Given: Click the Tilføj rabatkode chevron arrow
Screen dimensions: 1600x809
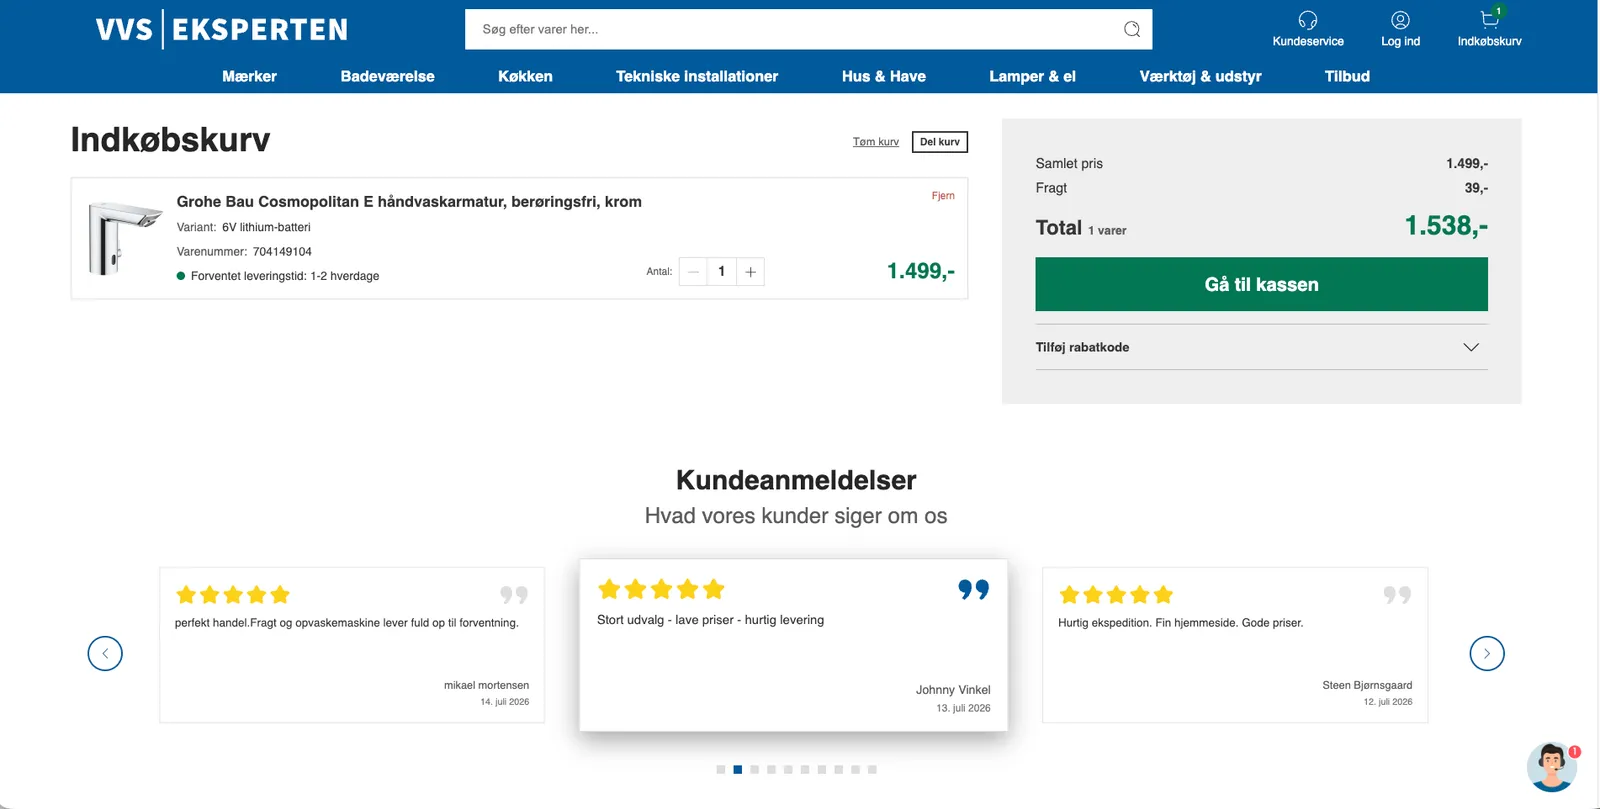Looking at the screenshot, I should (x=1471, y=347).
